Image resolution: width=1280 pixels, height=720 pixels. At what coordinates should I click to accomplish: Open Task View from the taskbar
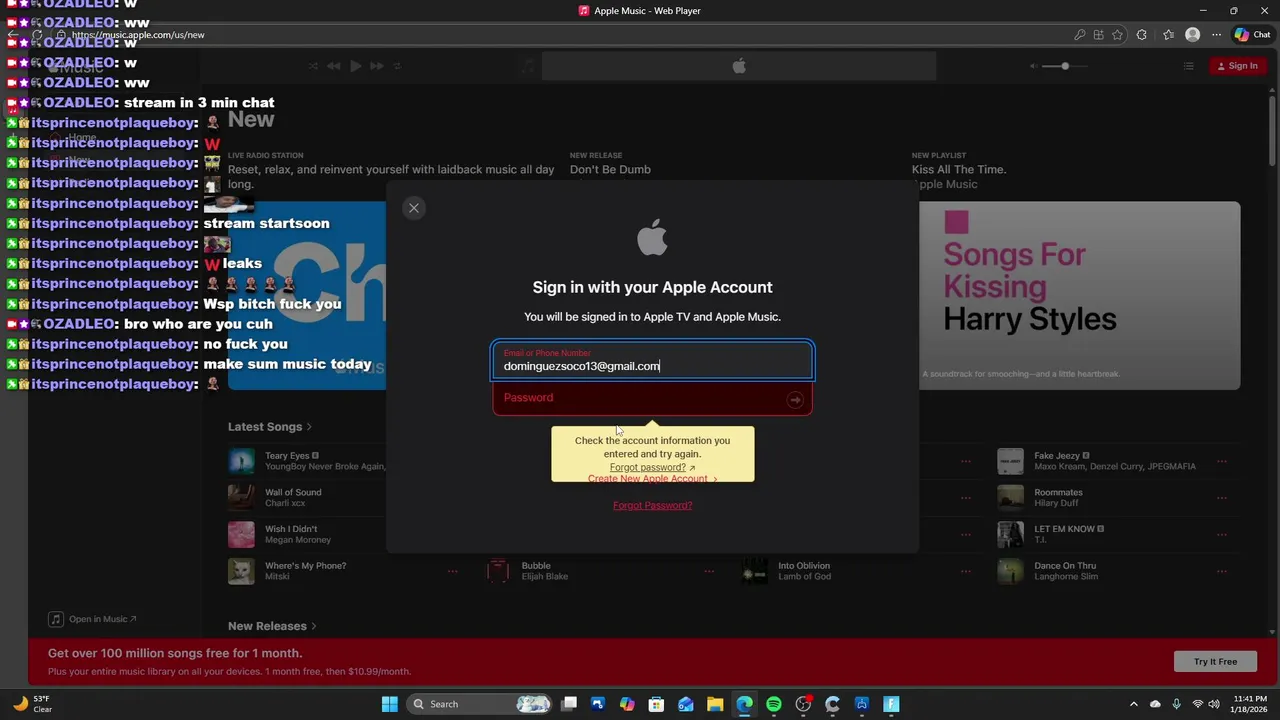click(x=569, y=704)
